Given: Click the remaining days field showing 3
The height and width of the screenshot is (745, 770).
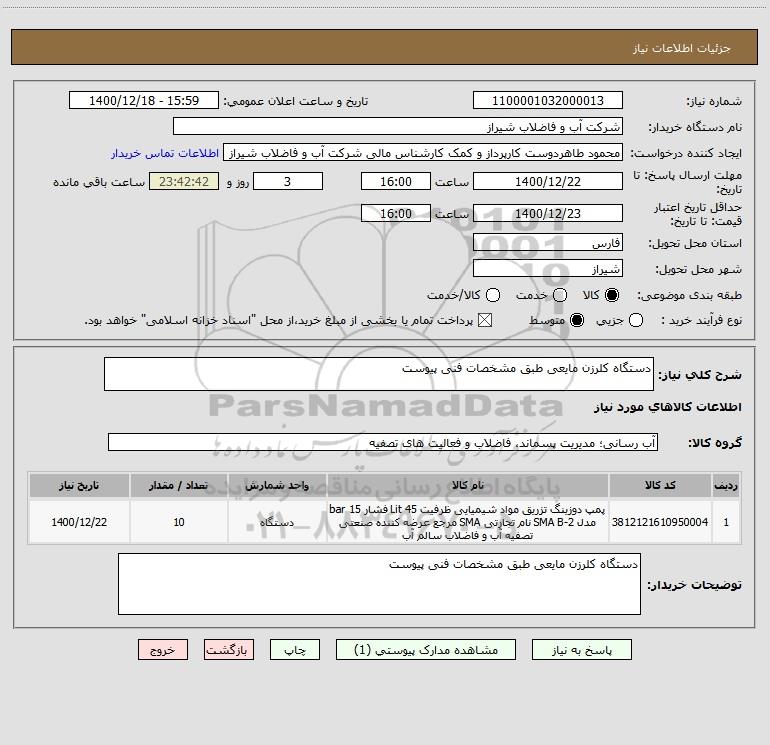Looking at the screenshot, I should pyautogui.click(x=288, y=181).
